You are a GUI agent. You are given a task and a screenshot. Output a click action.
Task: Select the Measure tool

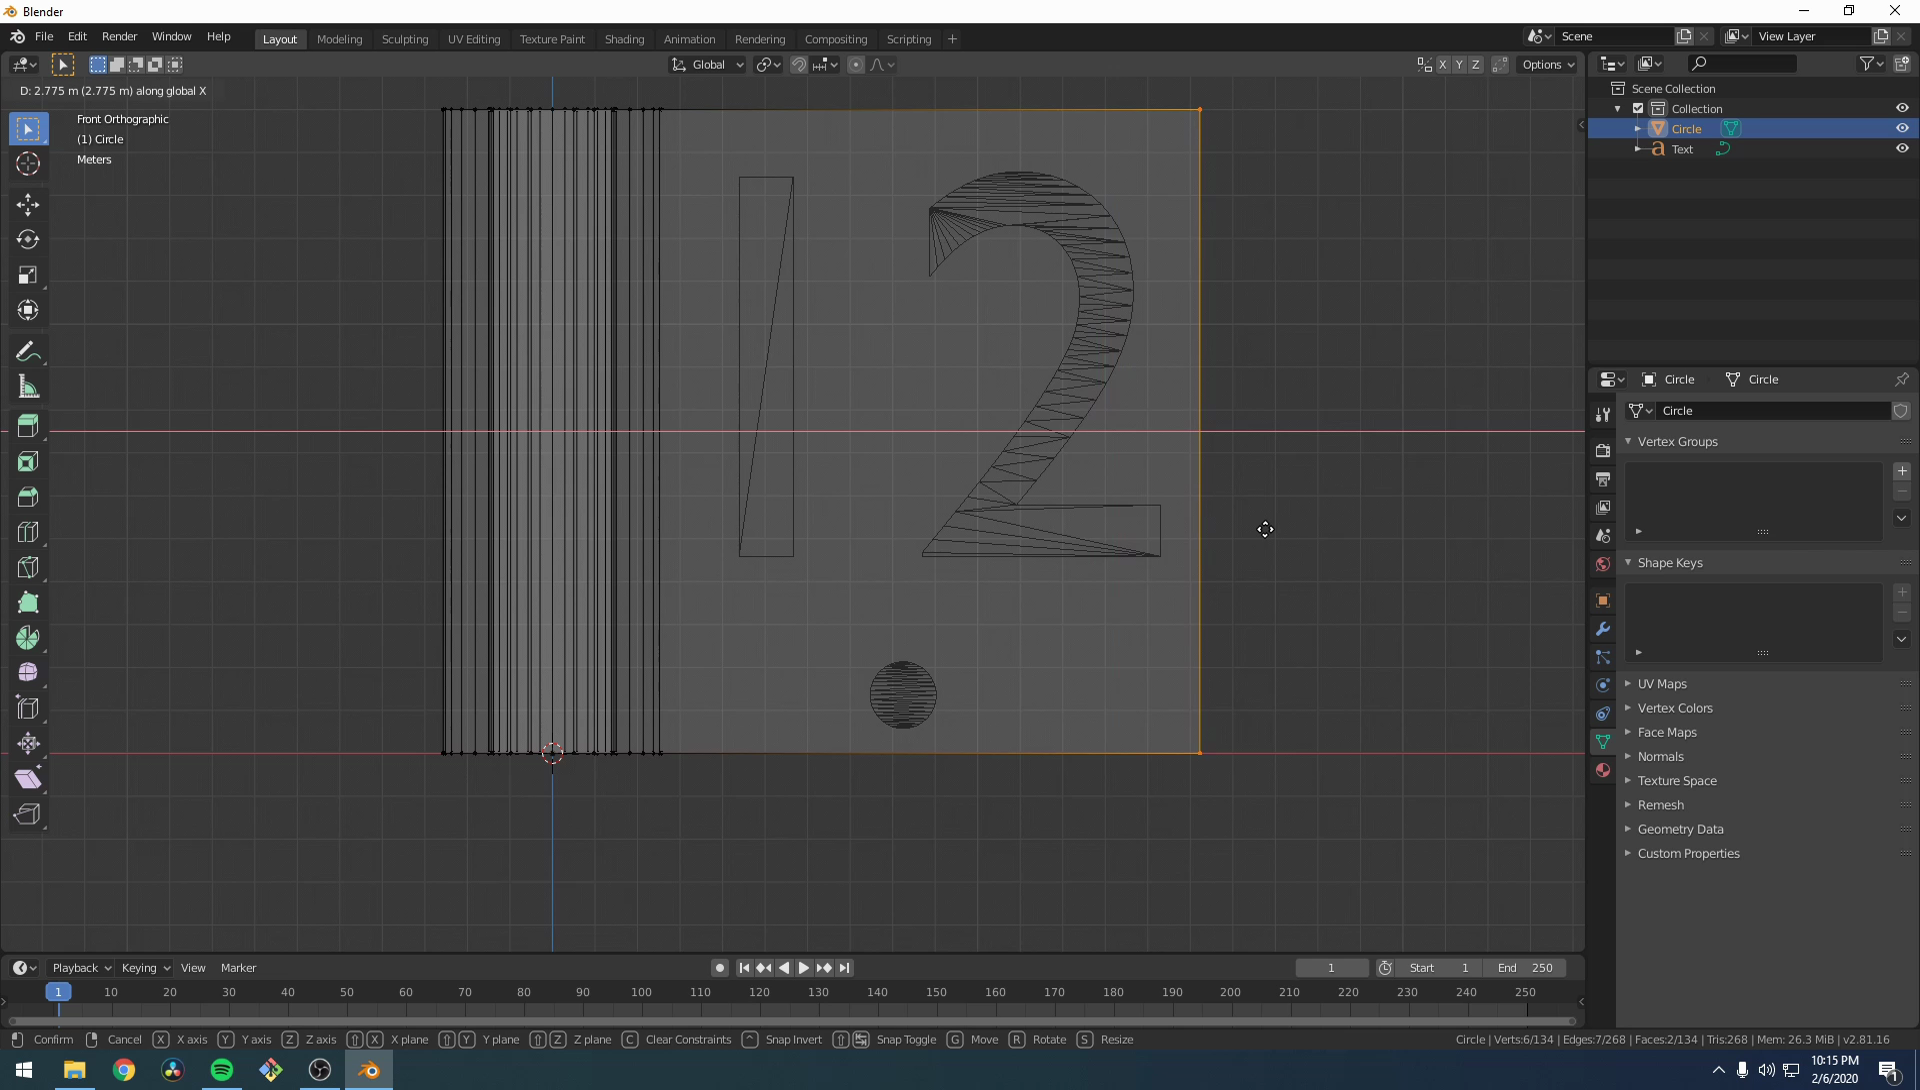pos(28,387)
